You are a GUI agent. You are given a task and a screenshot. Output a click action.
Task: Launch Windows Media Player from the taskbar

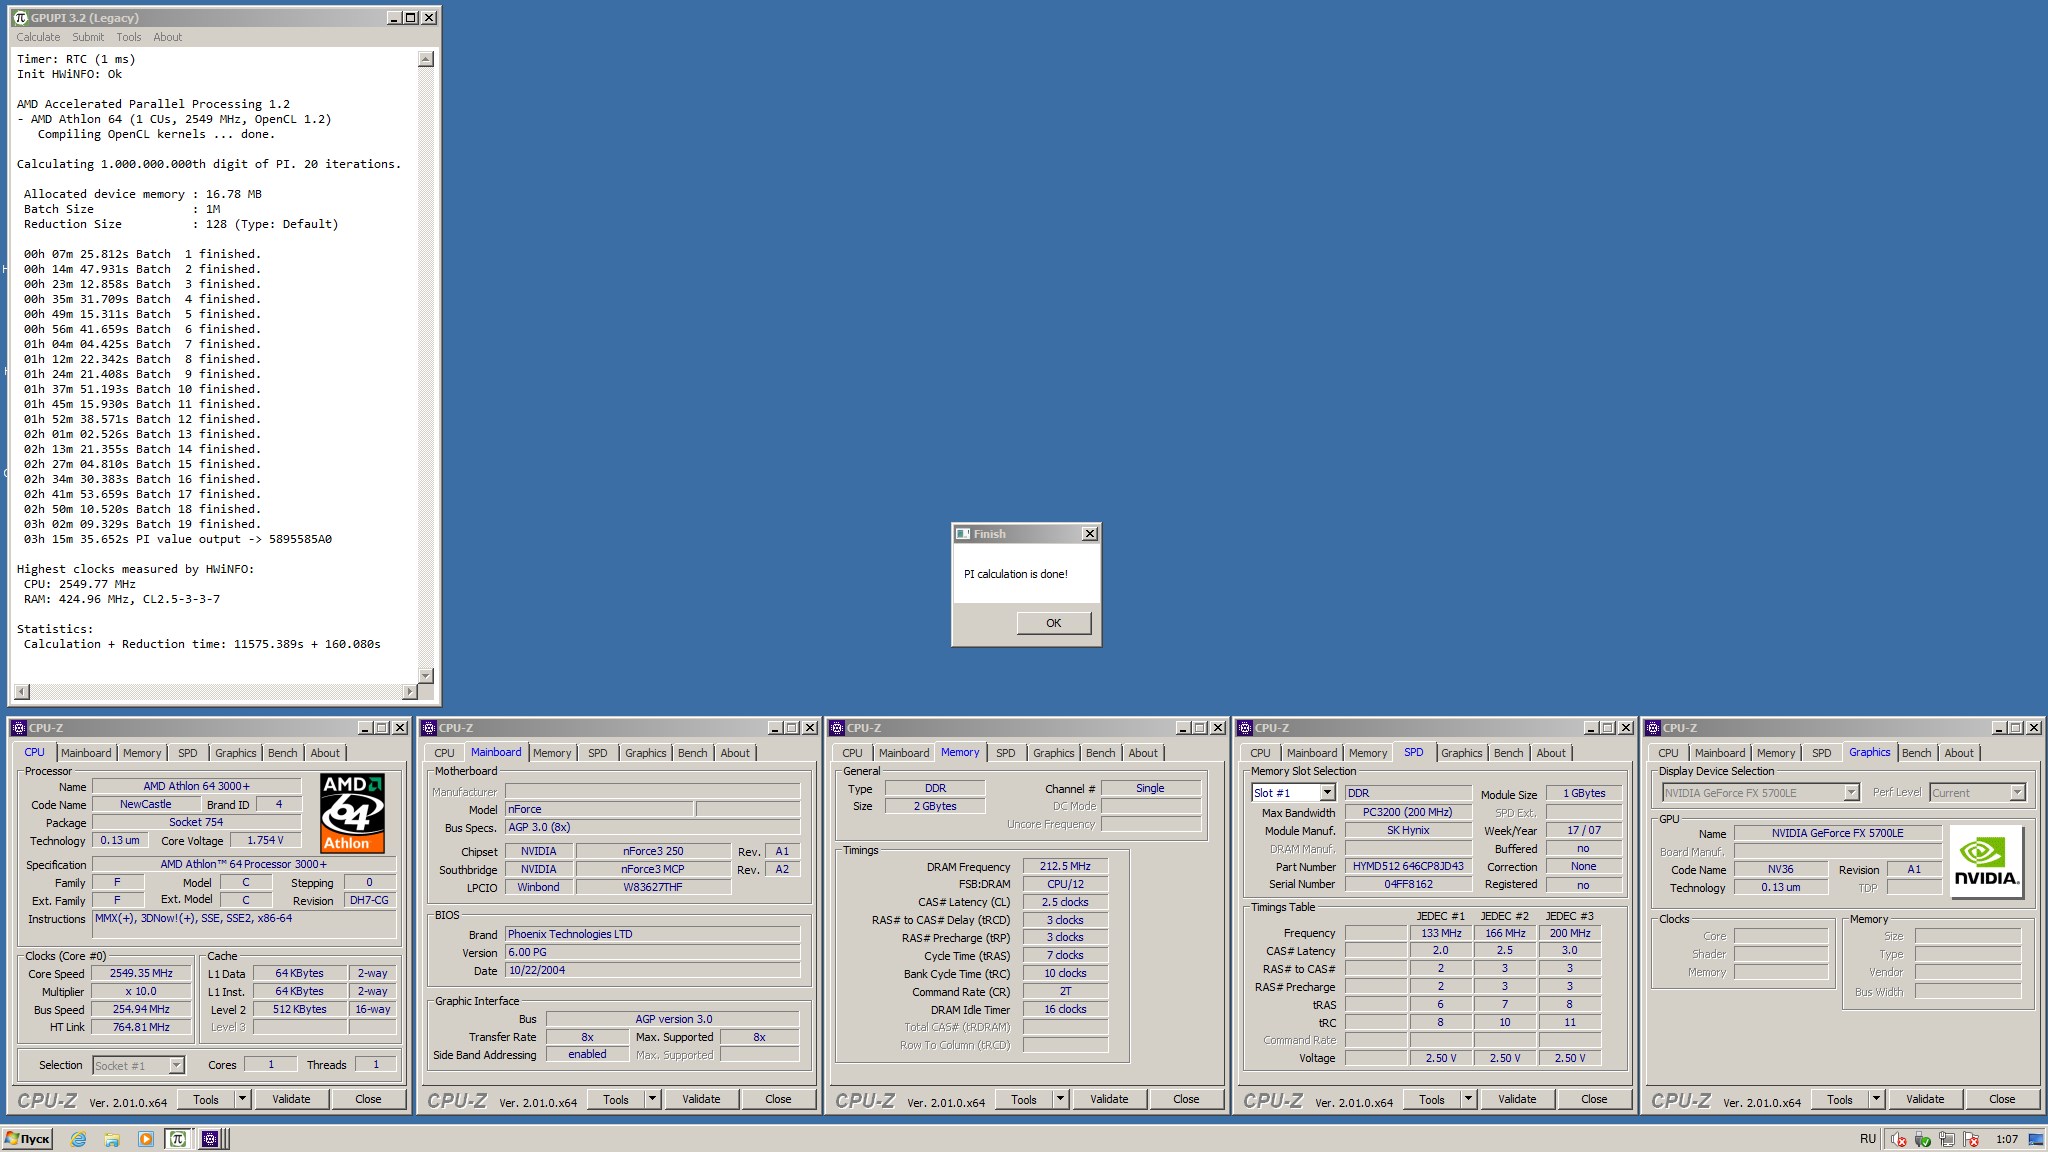click(146, 1139)
